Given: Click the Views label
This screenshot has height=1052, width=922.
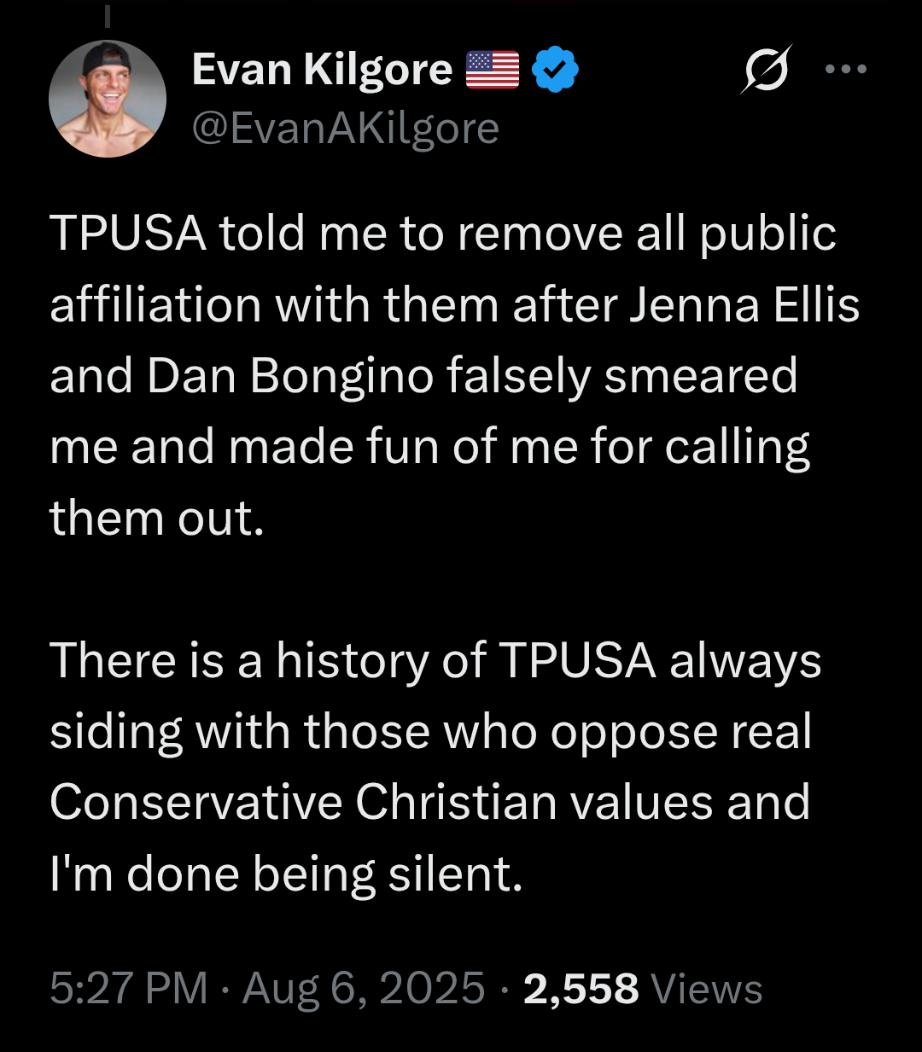Looking at the screenshot, I should tap(706, 989).
